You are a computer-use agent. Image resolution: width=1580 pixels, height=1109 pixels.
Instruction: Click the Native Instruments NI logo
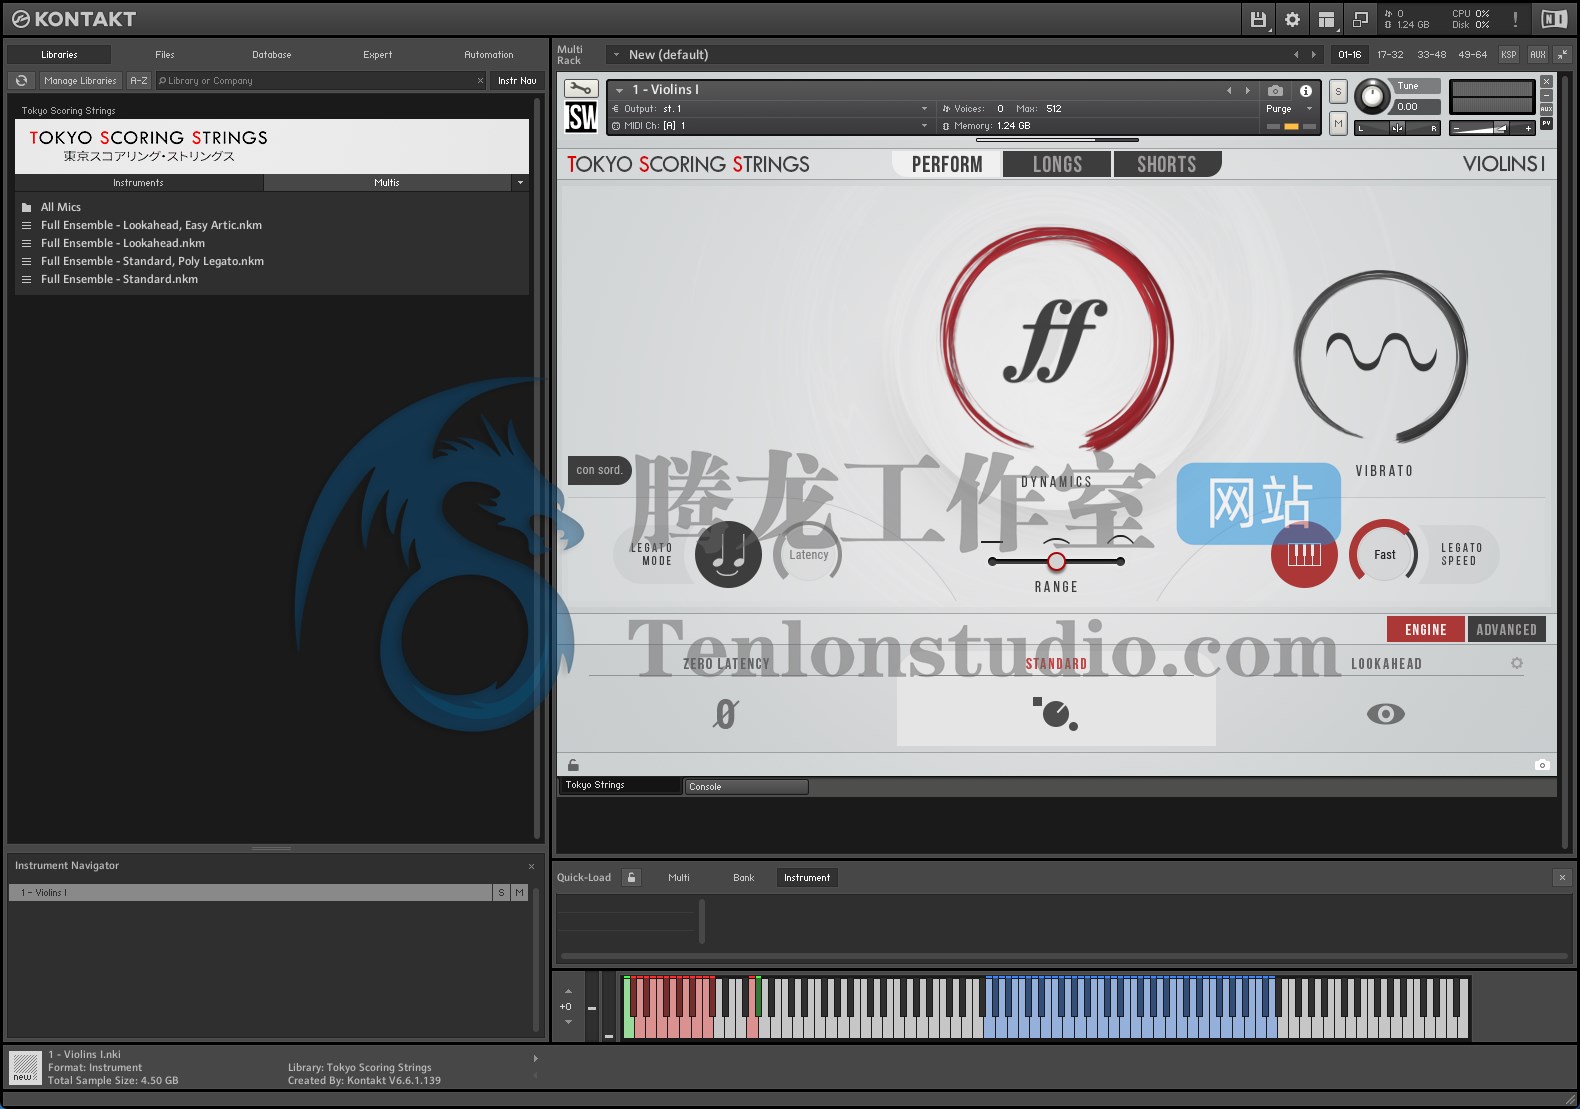point(1554,19)
